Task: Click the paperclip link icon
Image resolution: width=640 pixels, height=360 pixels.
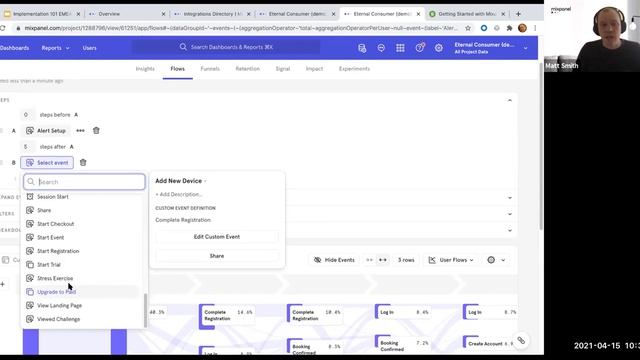Action: [x=521, y=340]
